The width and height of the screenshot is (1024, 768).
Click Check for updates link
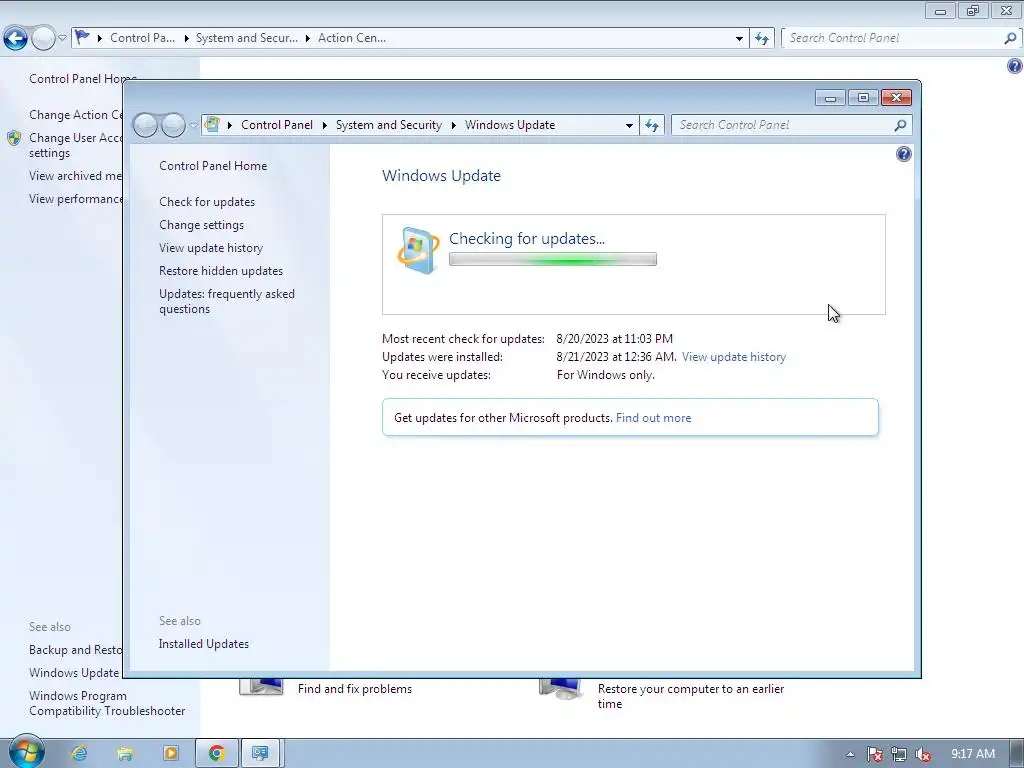(x=207, y=202)
